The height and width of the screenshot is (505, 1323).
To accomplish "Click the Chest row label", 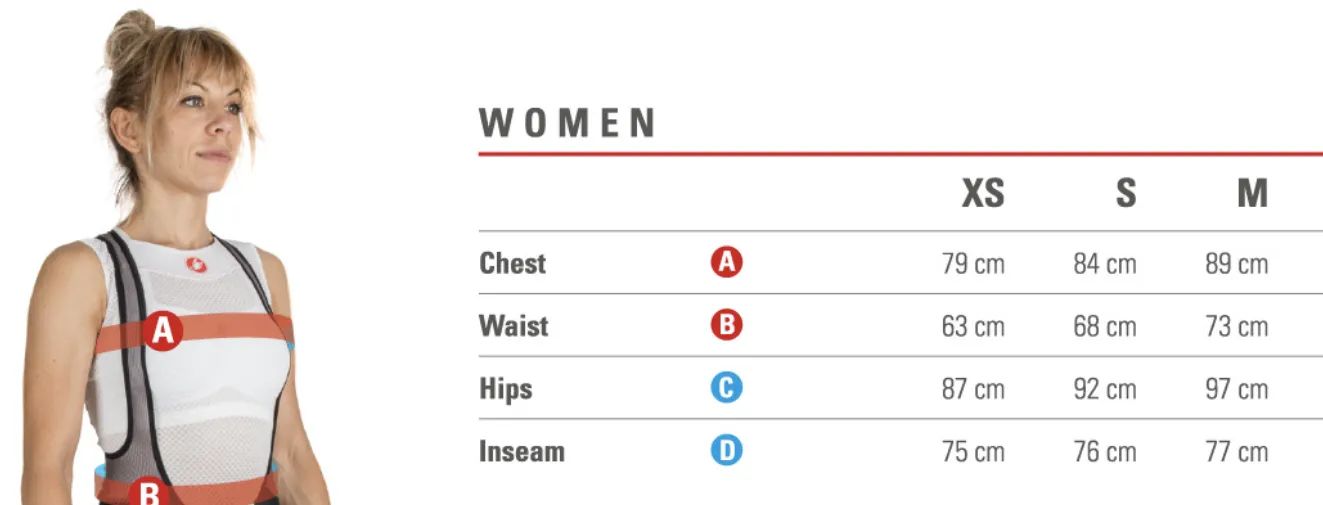I will point(513,264).
